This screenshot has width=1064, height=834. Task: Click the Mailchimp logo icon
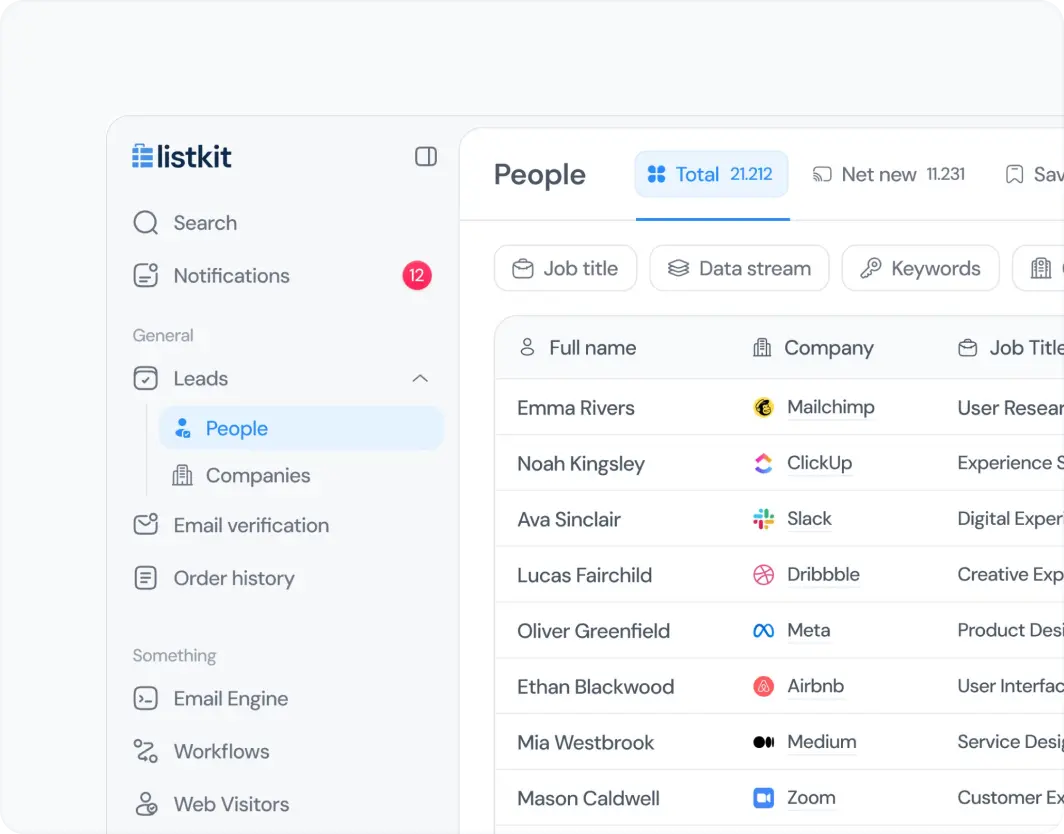tap(763, 407)
